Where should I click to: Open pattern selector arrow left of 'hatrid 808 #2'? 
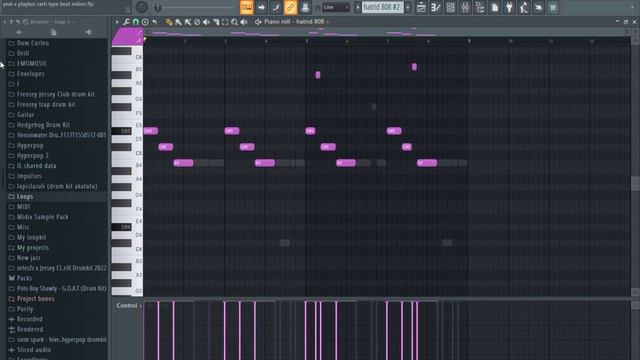(358, 7)
